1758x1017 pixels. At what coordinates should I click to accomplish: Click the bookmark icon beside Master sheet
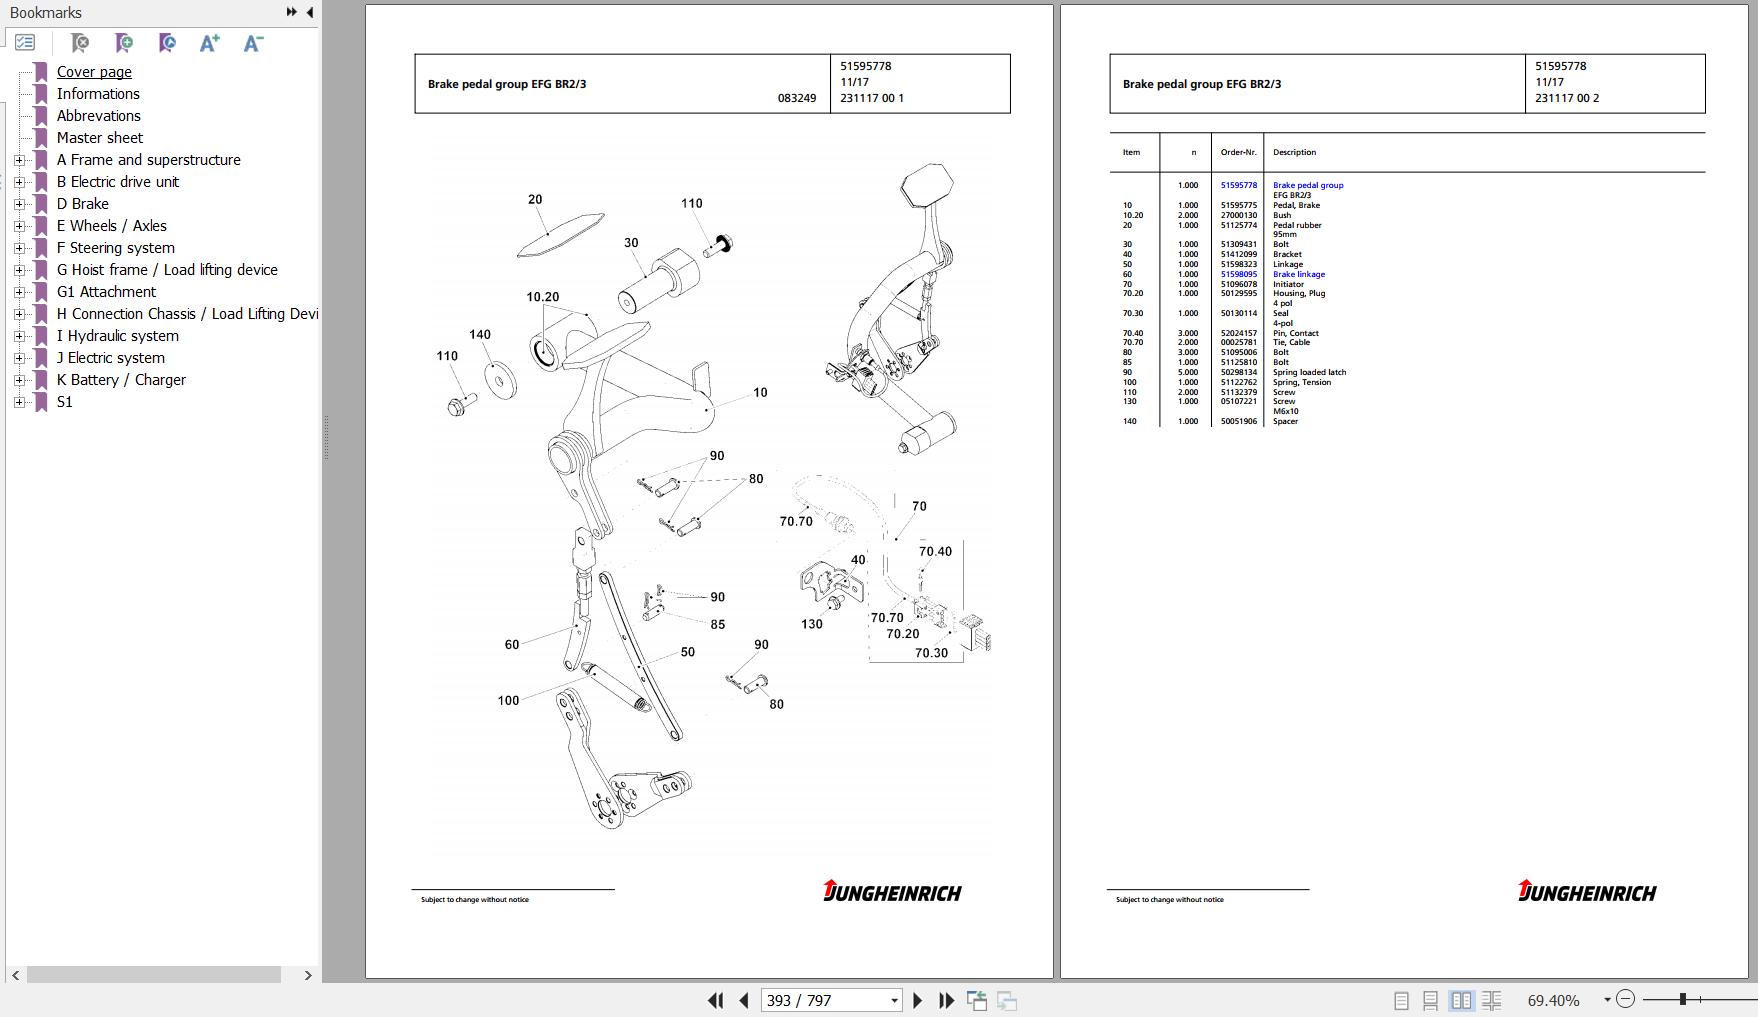point(41,138)
